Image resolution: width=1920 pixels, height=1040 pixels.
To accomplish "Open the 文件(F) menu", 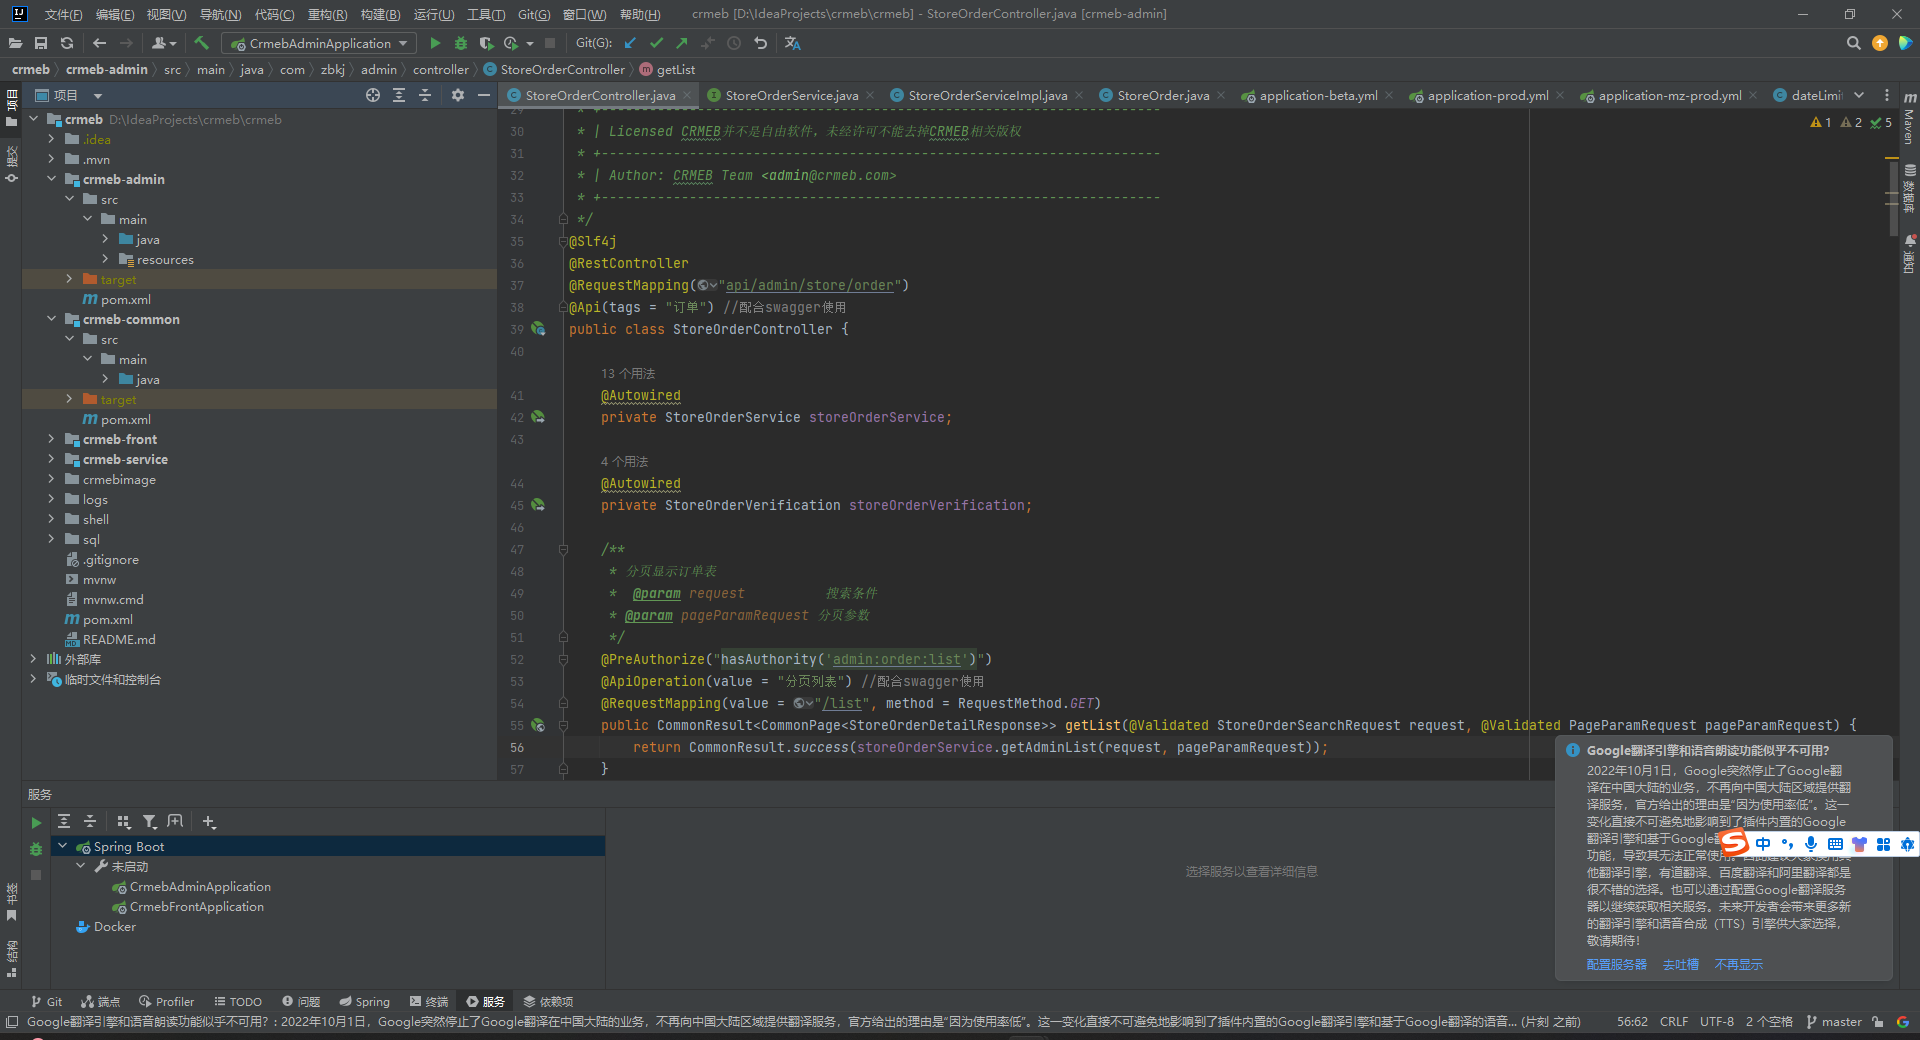I will pyautogui.click(x=63, y=14).
